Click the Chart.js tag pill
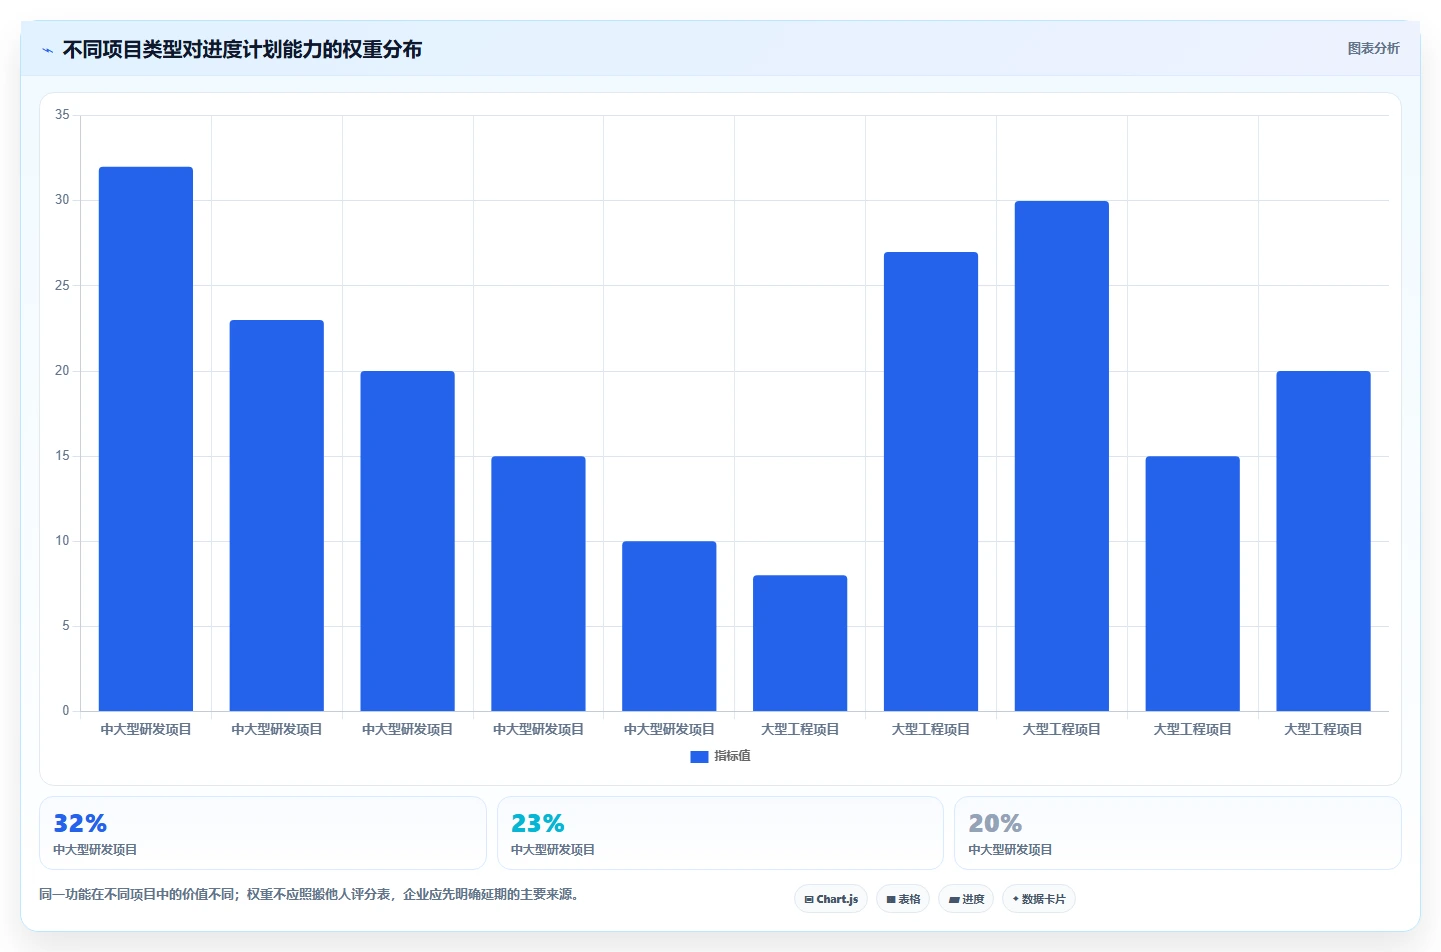Screen dimensions: 1441x952 click(831, 899)
